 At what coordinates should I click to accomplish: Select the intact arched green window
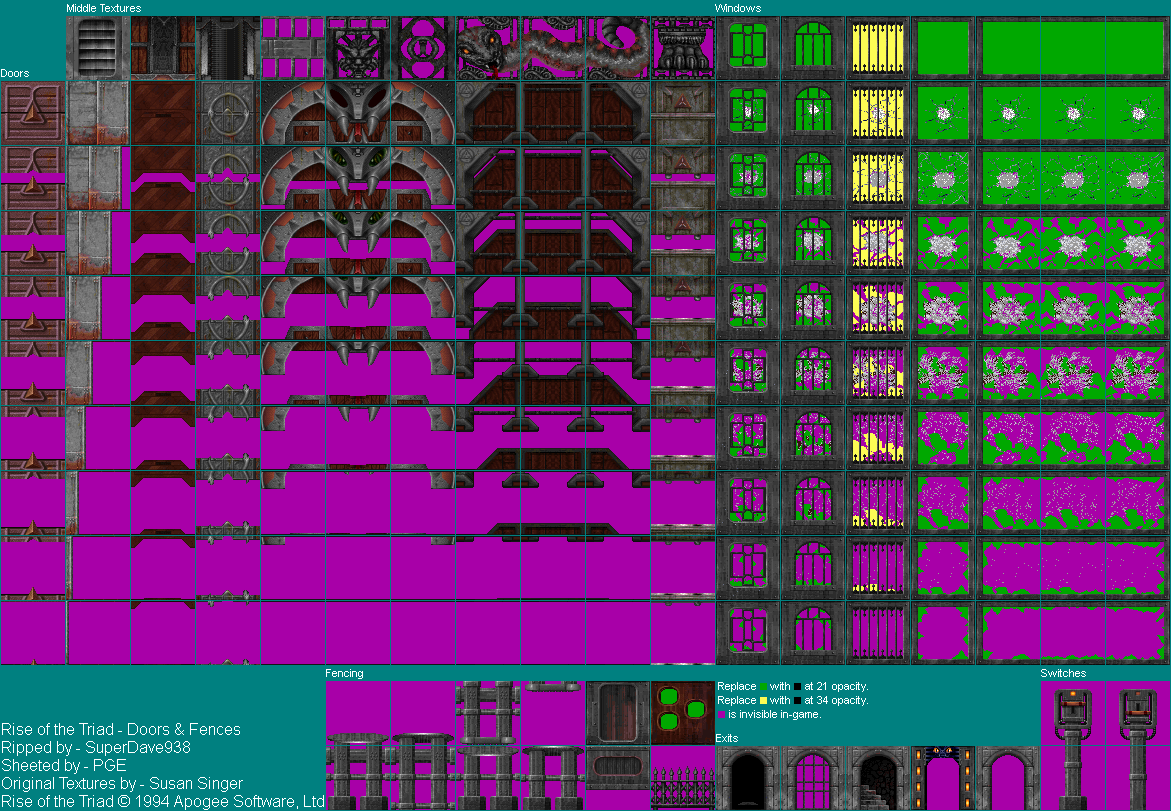point(813,48)
